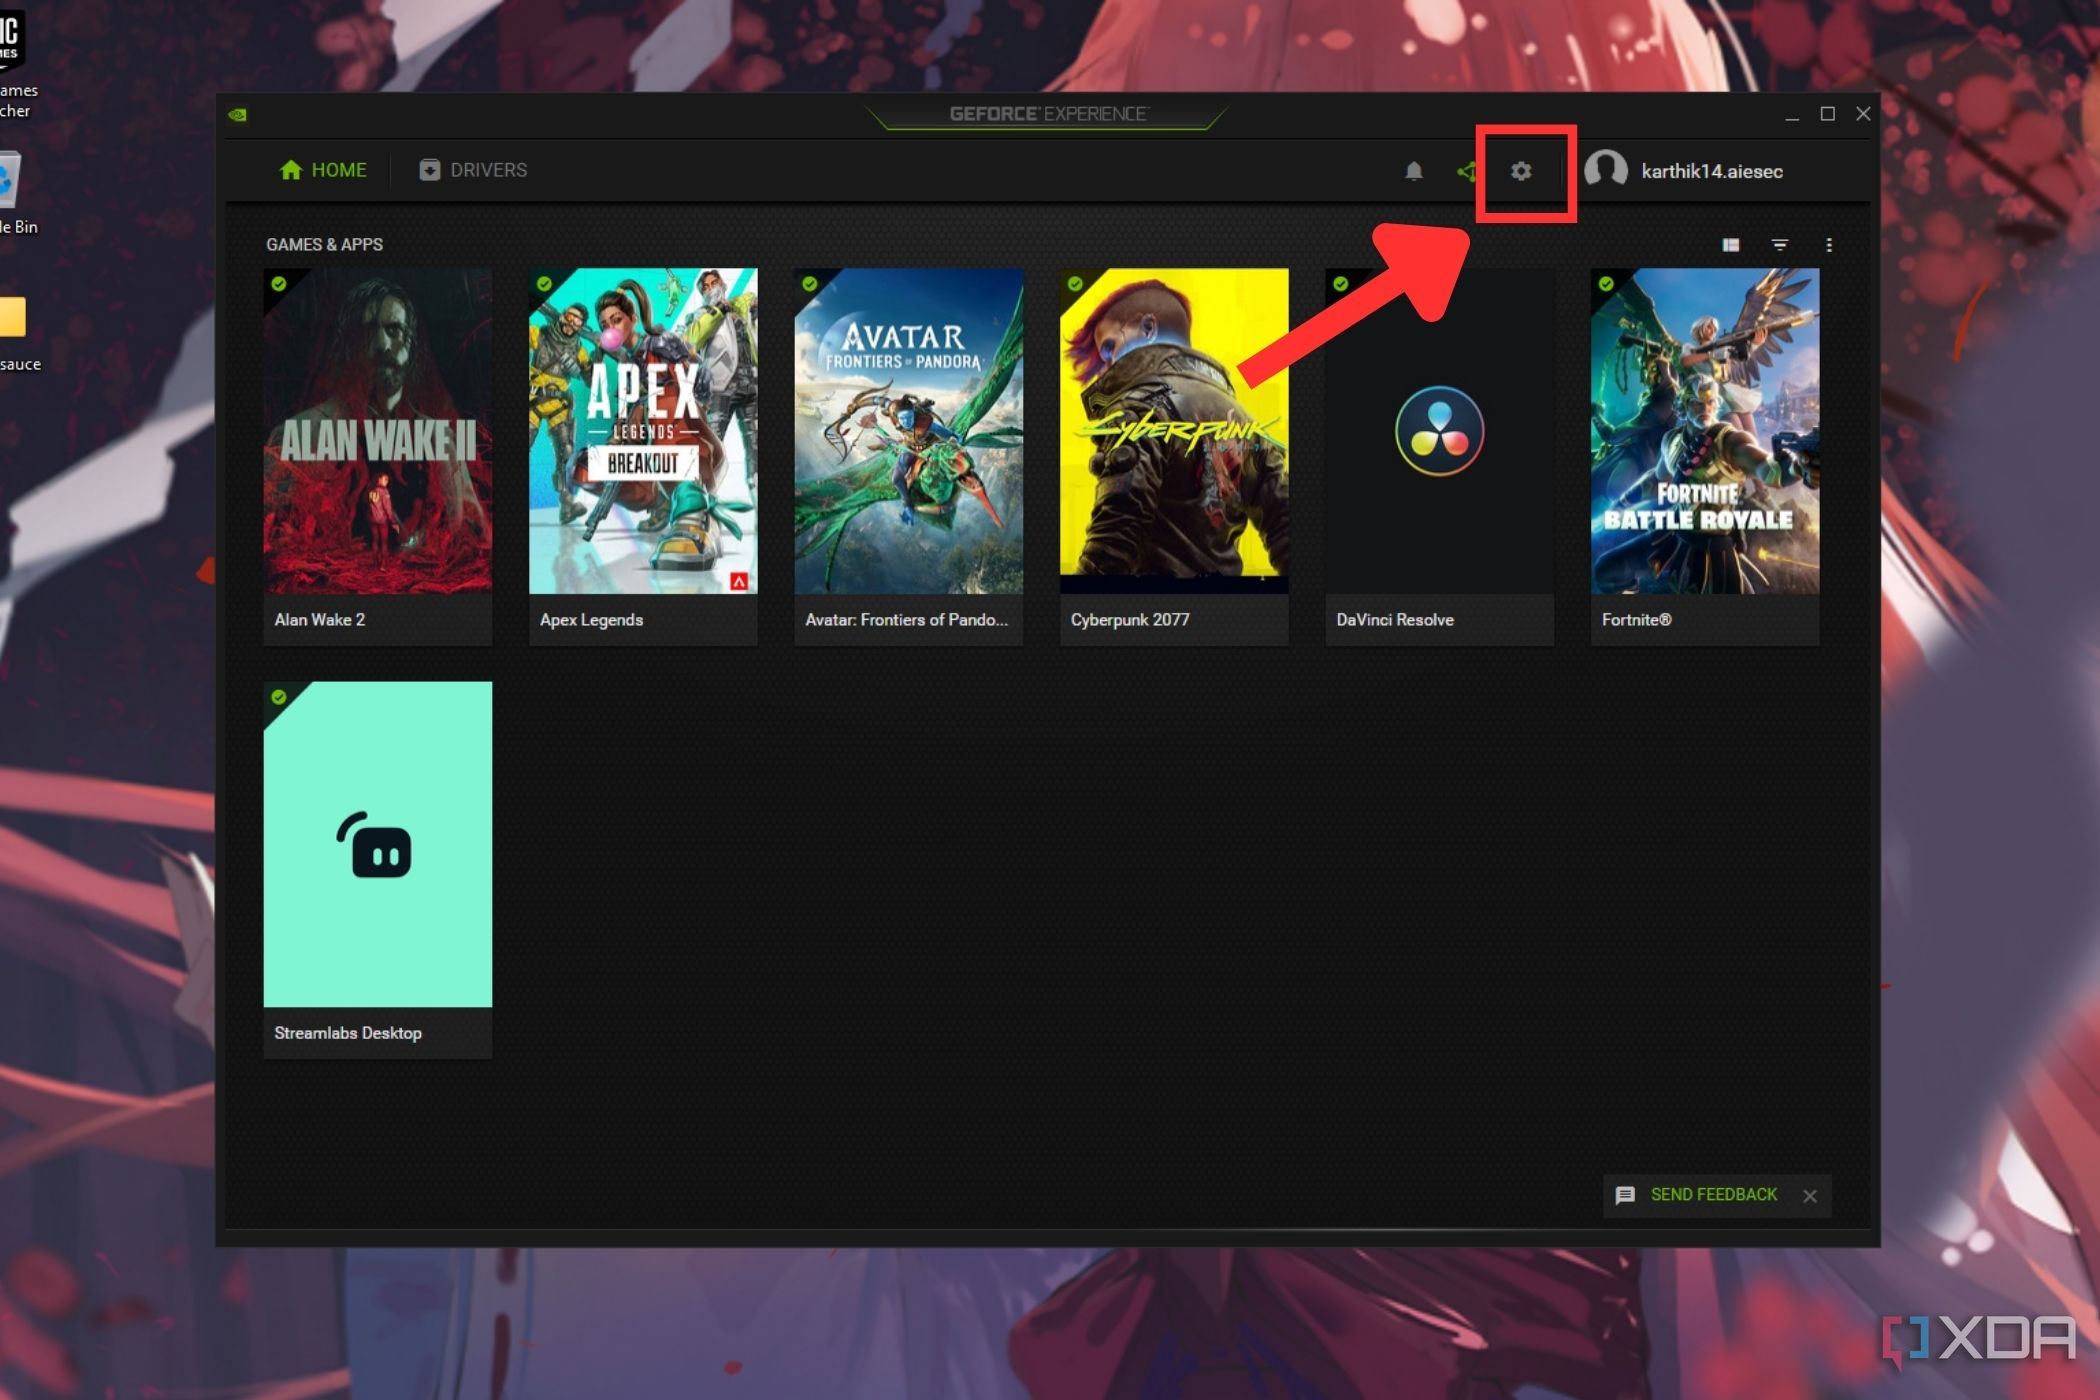Open the notifications bell

(1413, 171)
